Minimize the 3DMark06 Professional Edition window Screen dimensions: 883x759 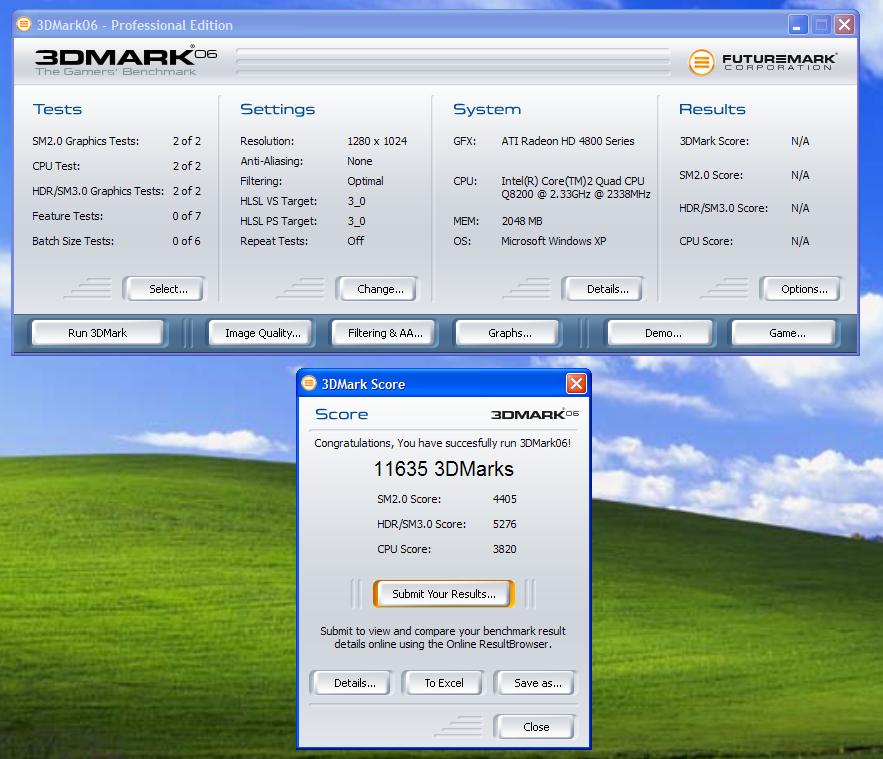pos(797,25)
